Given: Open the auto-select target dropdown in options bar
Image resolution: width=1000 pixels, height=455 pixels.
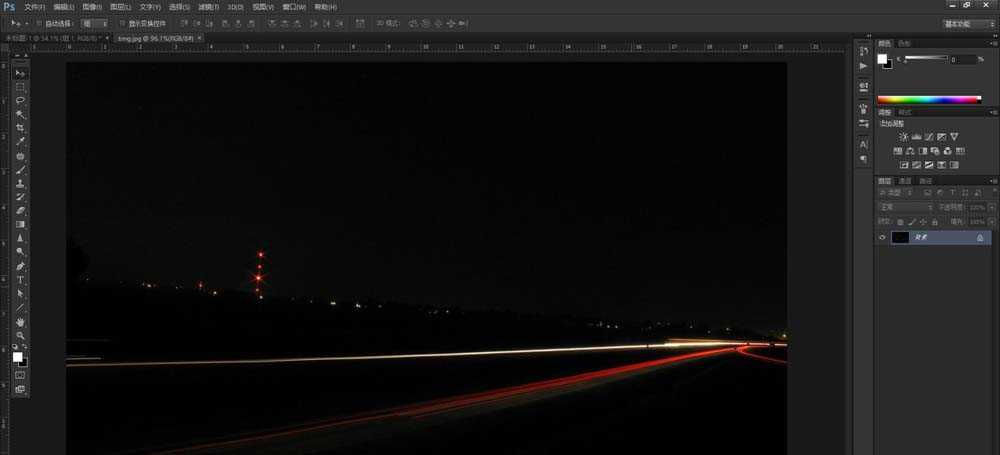Looking at the screenshot, I should [x=94, y=23].
